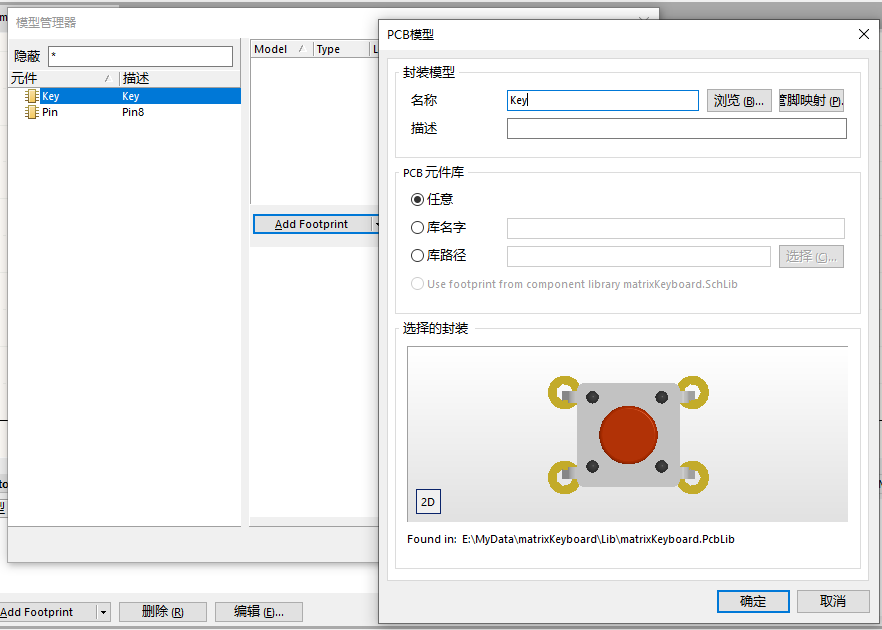This screenshot has height=630, width=882.
Task: Click the 名称 field containing Key
Action: point(602,101)
